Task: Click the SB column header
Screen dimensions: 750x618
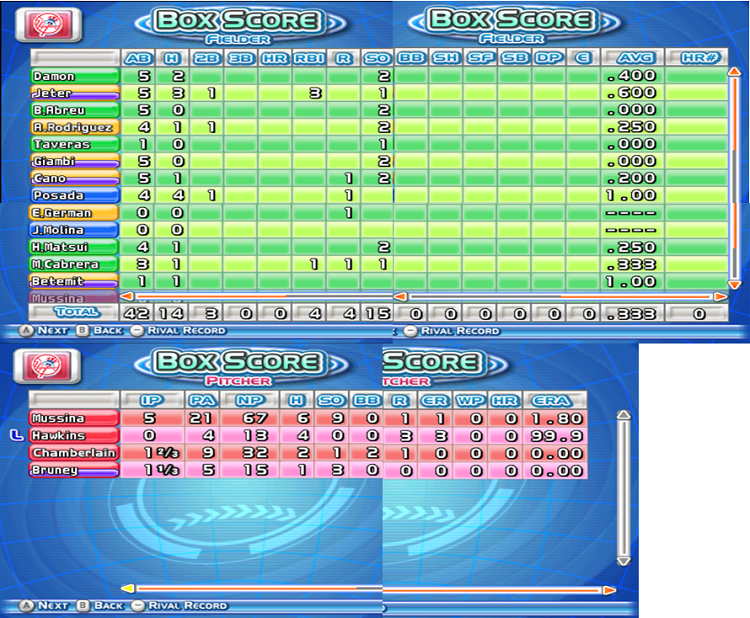Action: 515,57
